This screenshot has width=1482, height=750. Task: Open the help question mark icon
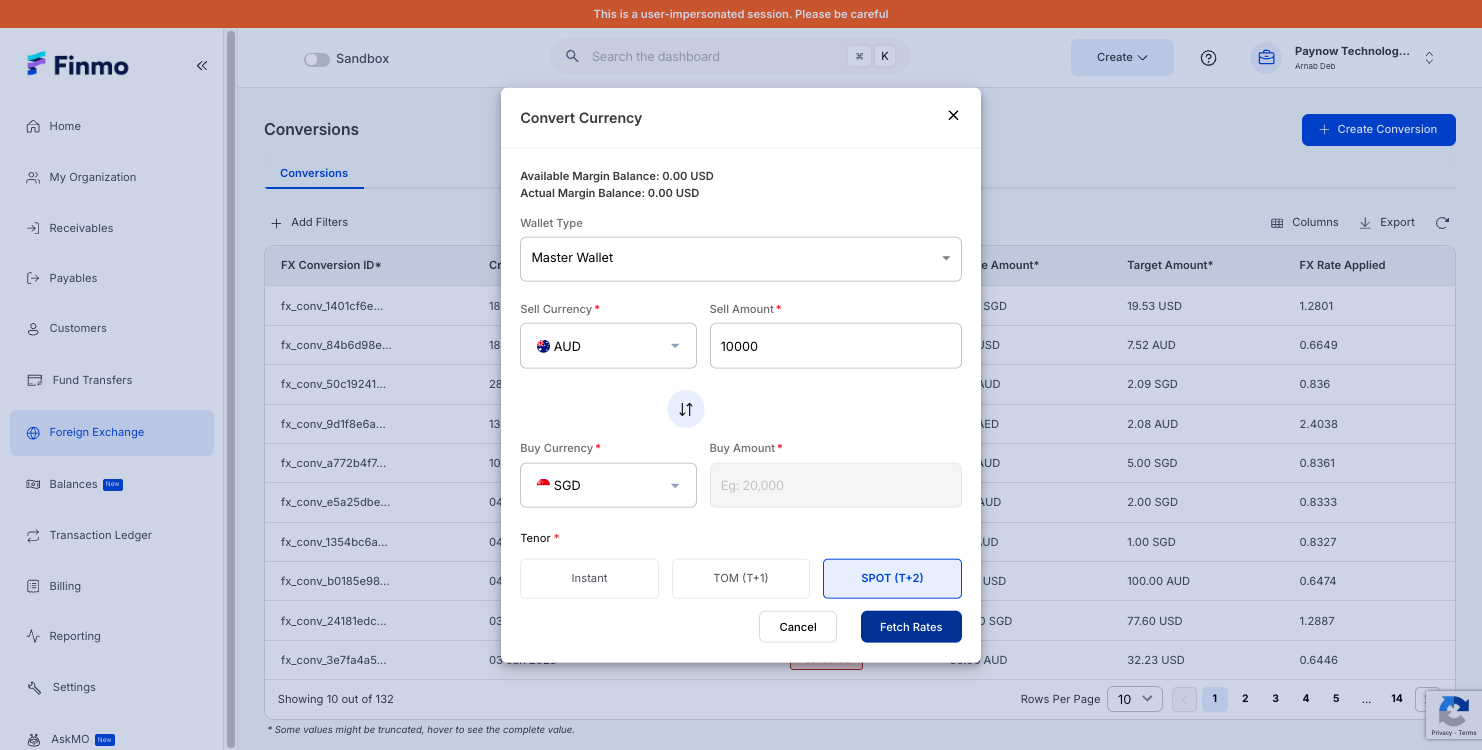[x=1208, y=58]
